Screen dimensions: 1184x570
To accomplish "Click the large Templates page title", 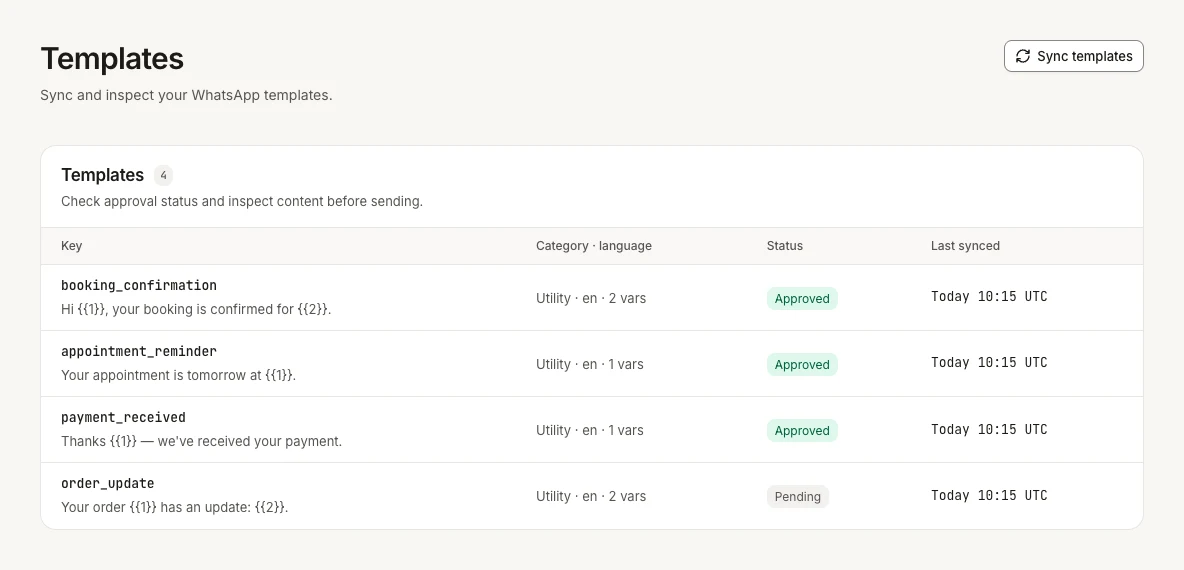I will [112, 59].
